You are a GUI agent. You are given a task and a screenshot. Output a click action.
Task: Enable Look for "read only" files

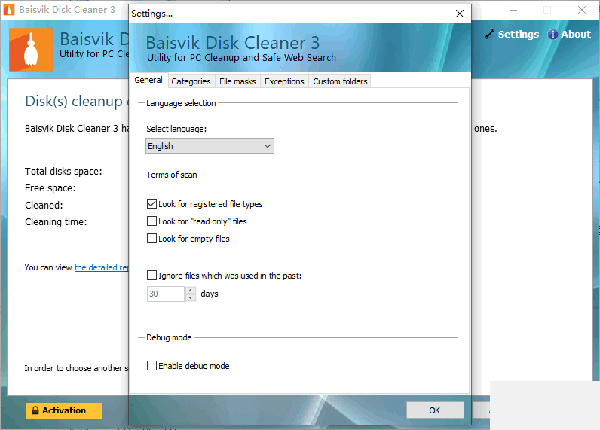pos(152,221)
